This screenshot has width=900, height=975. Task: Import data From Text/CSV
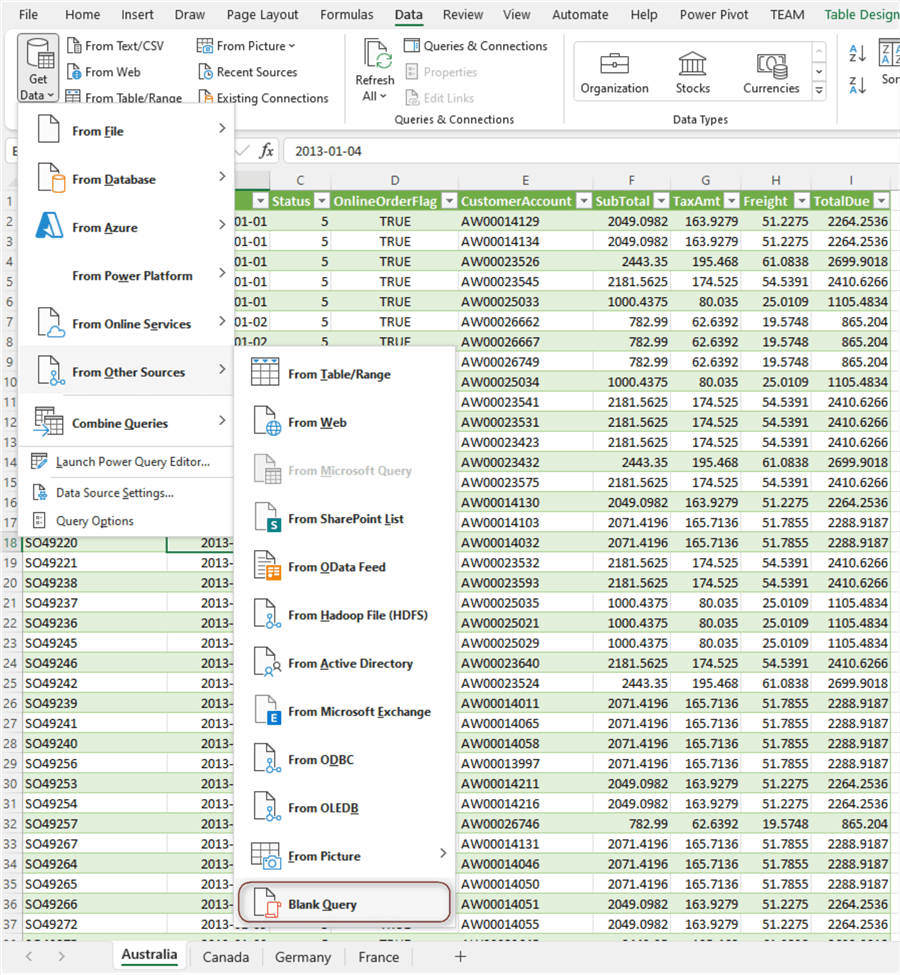(x=113, y=46)
